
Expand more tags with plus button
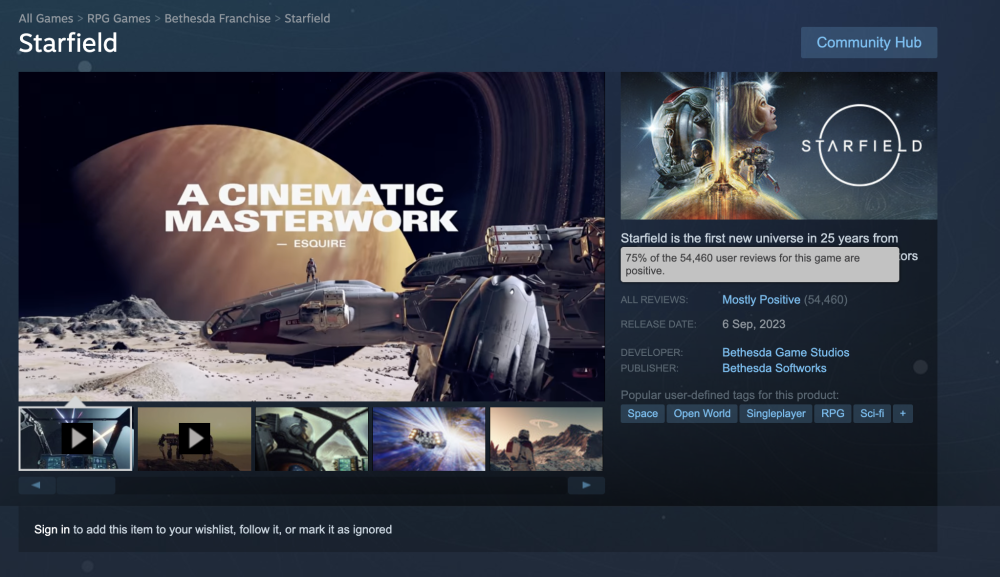coord(902,413)
